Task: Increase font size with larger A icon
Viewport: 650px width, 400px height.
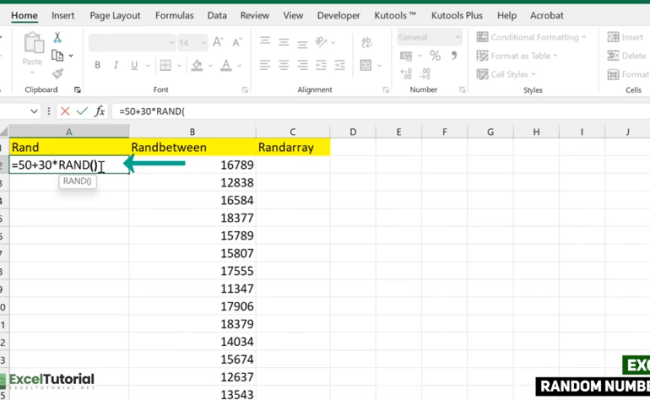Action: coord(218,42)
